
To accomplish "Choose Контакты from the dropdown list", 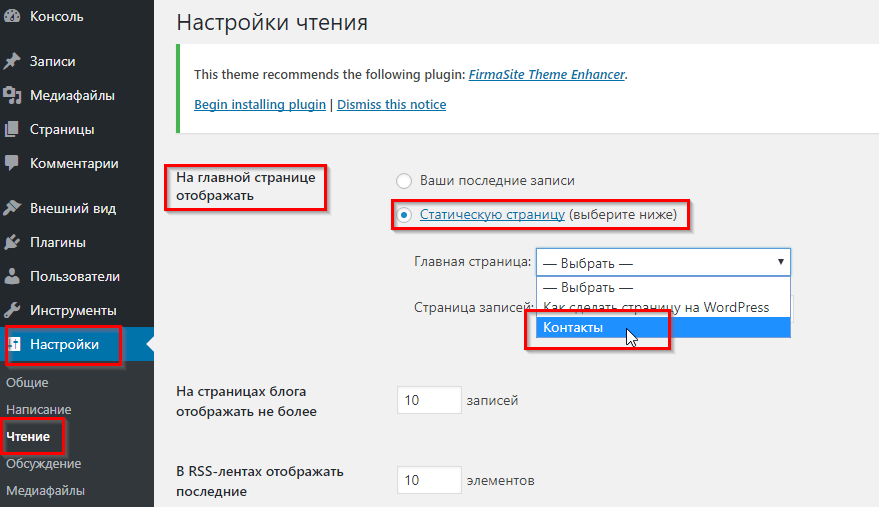I will [573, 328].
